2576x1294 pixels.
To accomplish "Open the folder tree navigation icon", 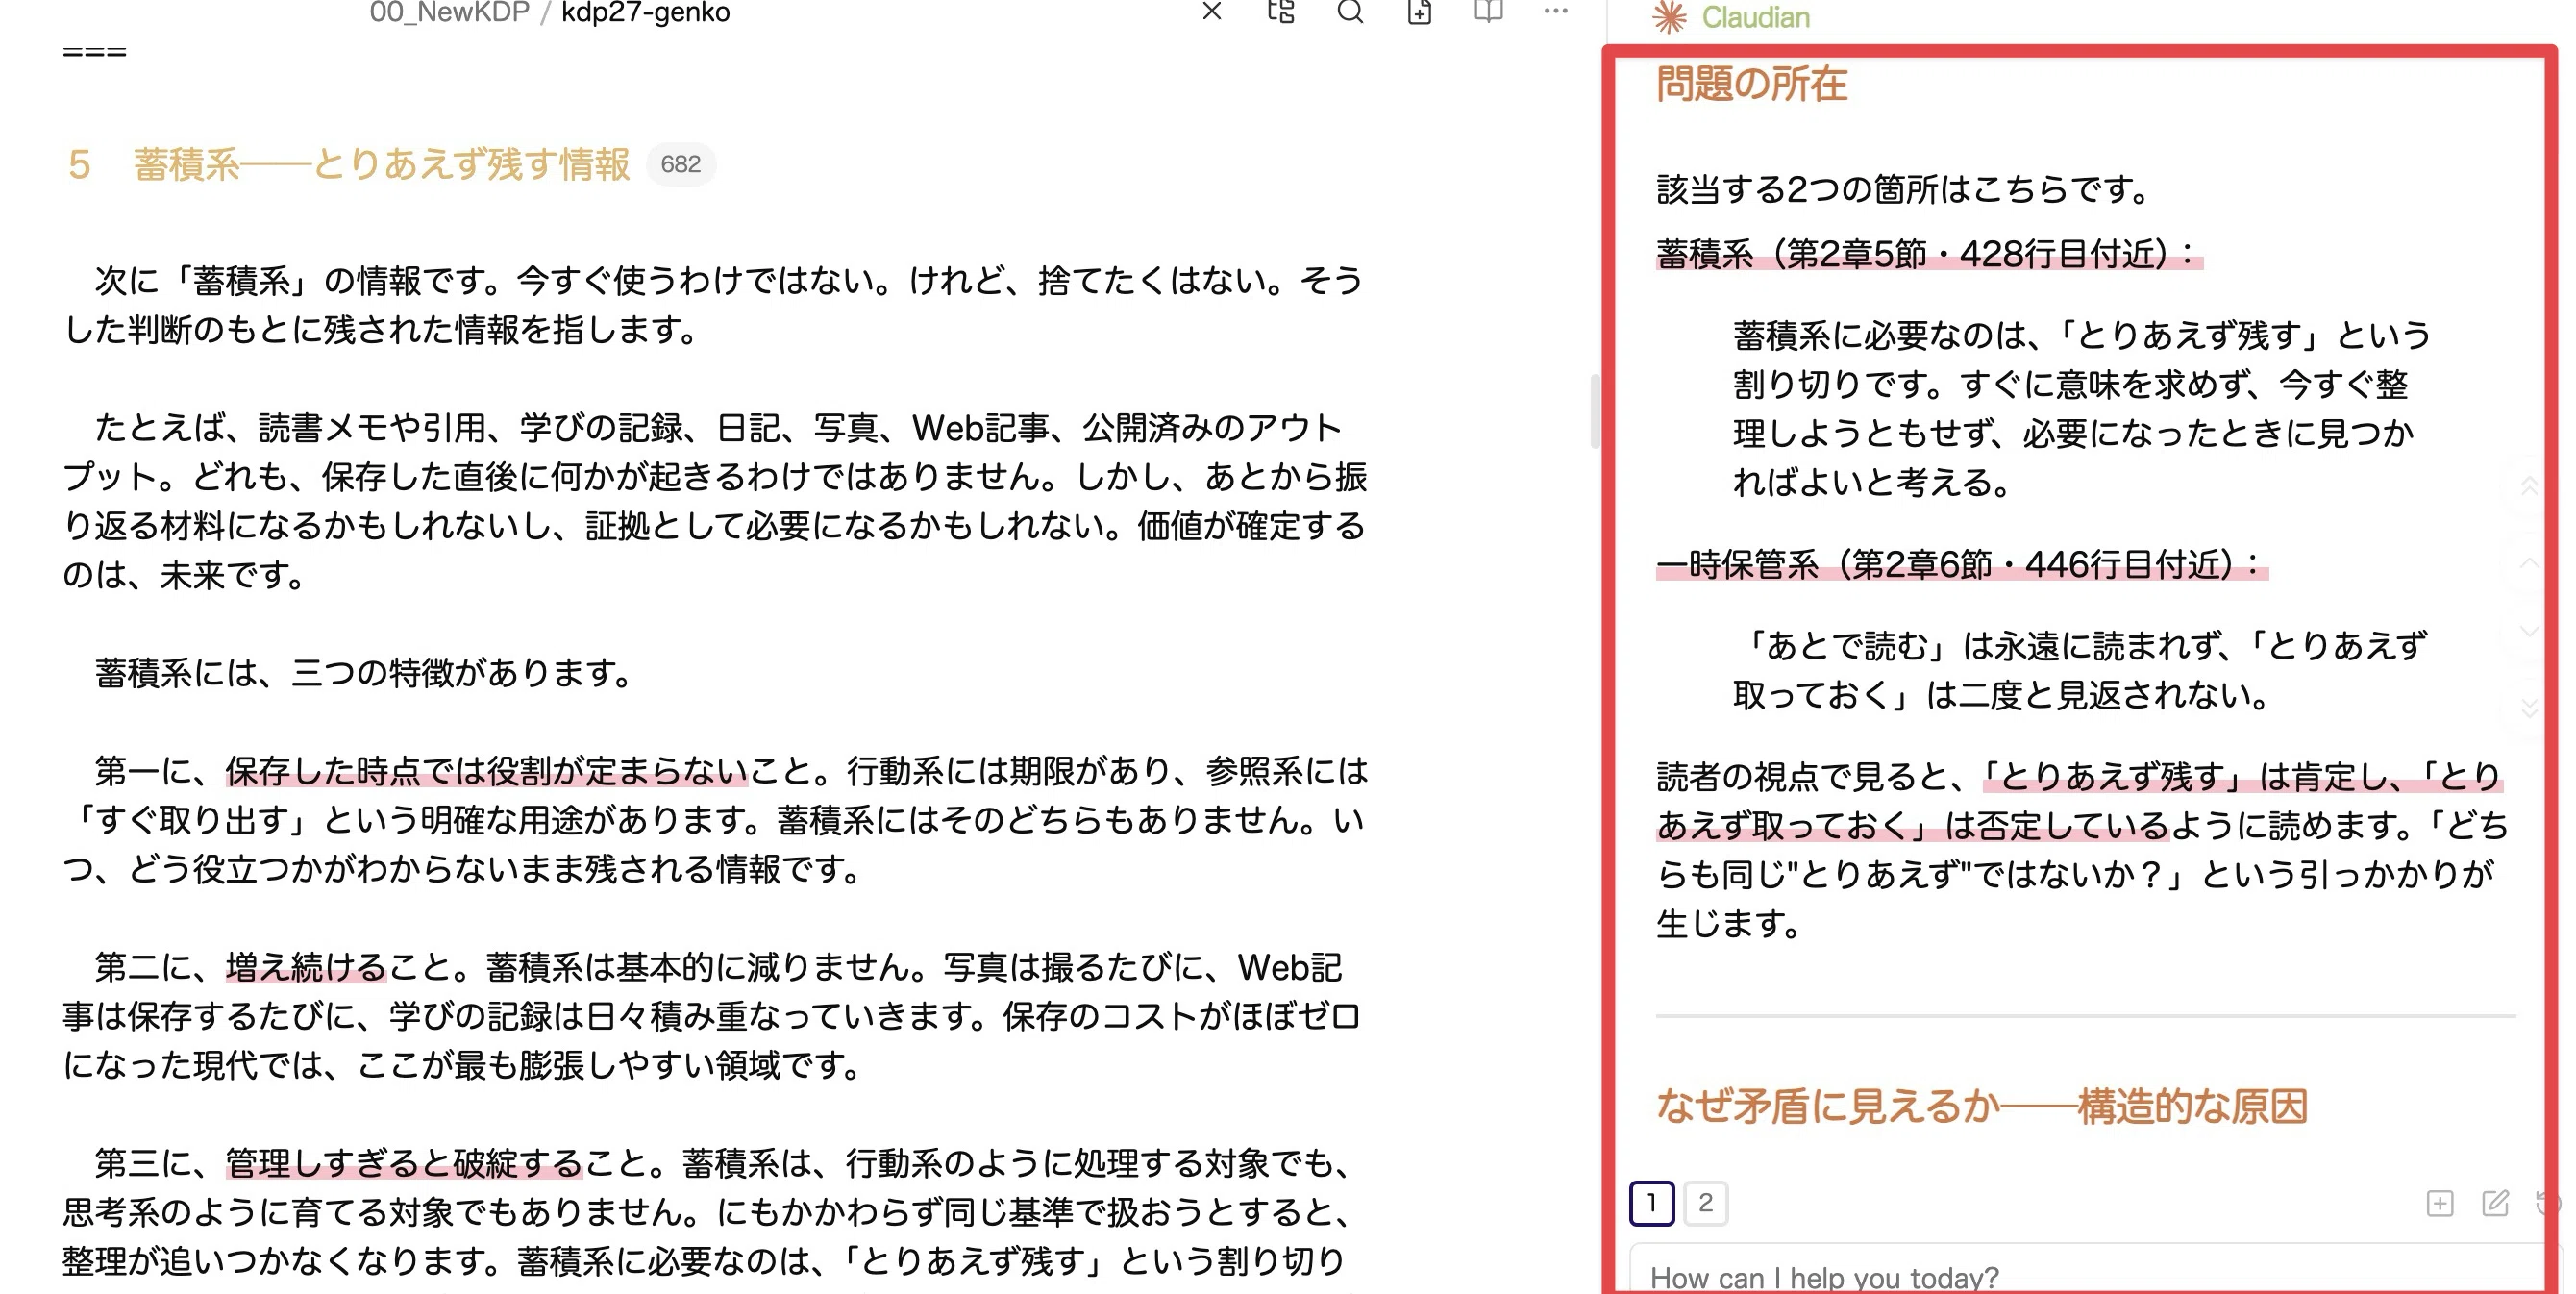I will [x=1281, y=11].
